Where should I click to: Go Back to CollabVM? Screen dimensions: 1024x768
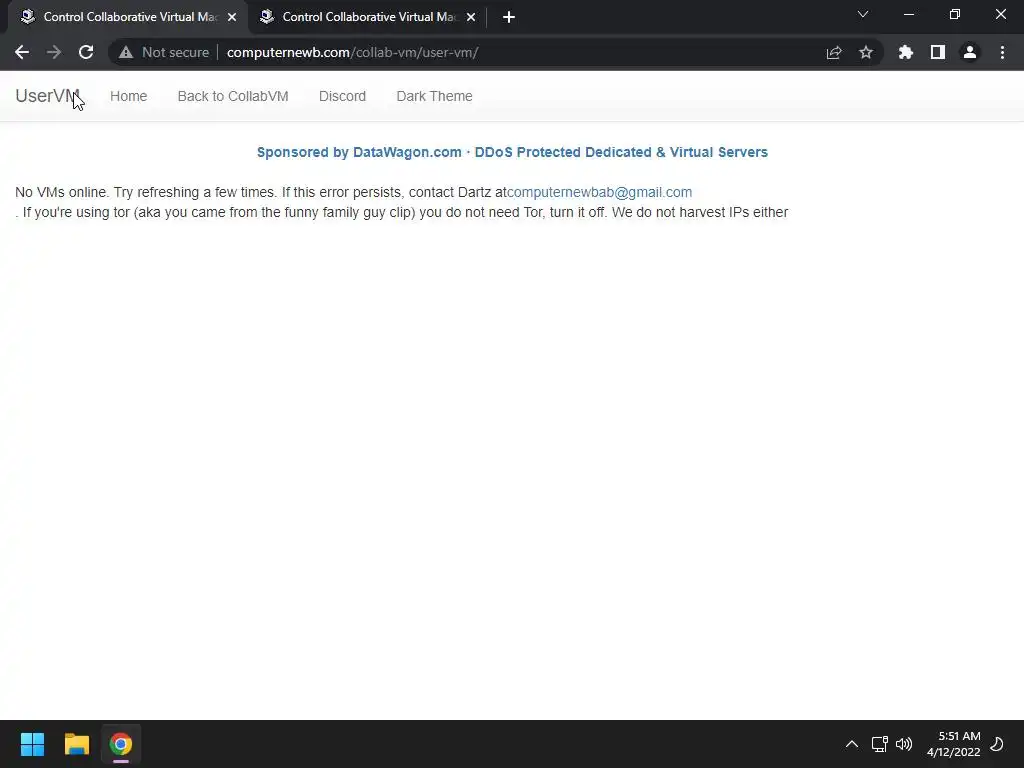tap(233, 96)
